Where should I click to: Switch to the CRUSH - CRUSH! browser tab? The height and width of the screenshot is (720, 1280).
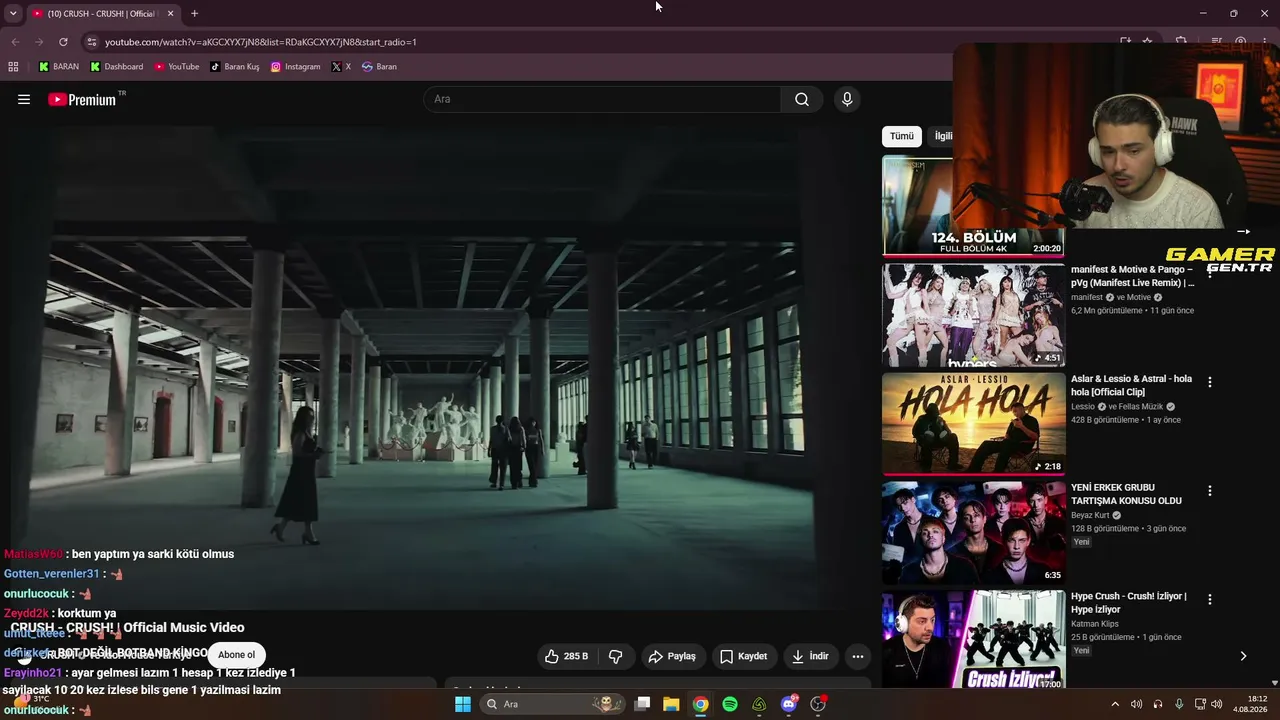pyautogui.click(x=95, y=14)
